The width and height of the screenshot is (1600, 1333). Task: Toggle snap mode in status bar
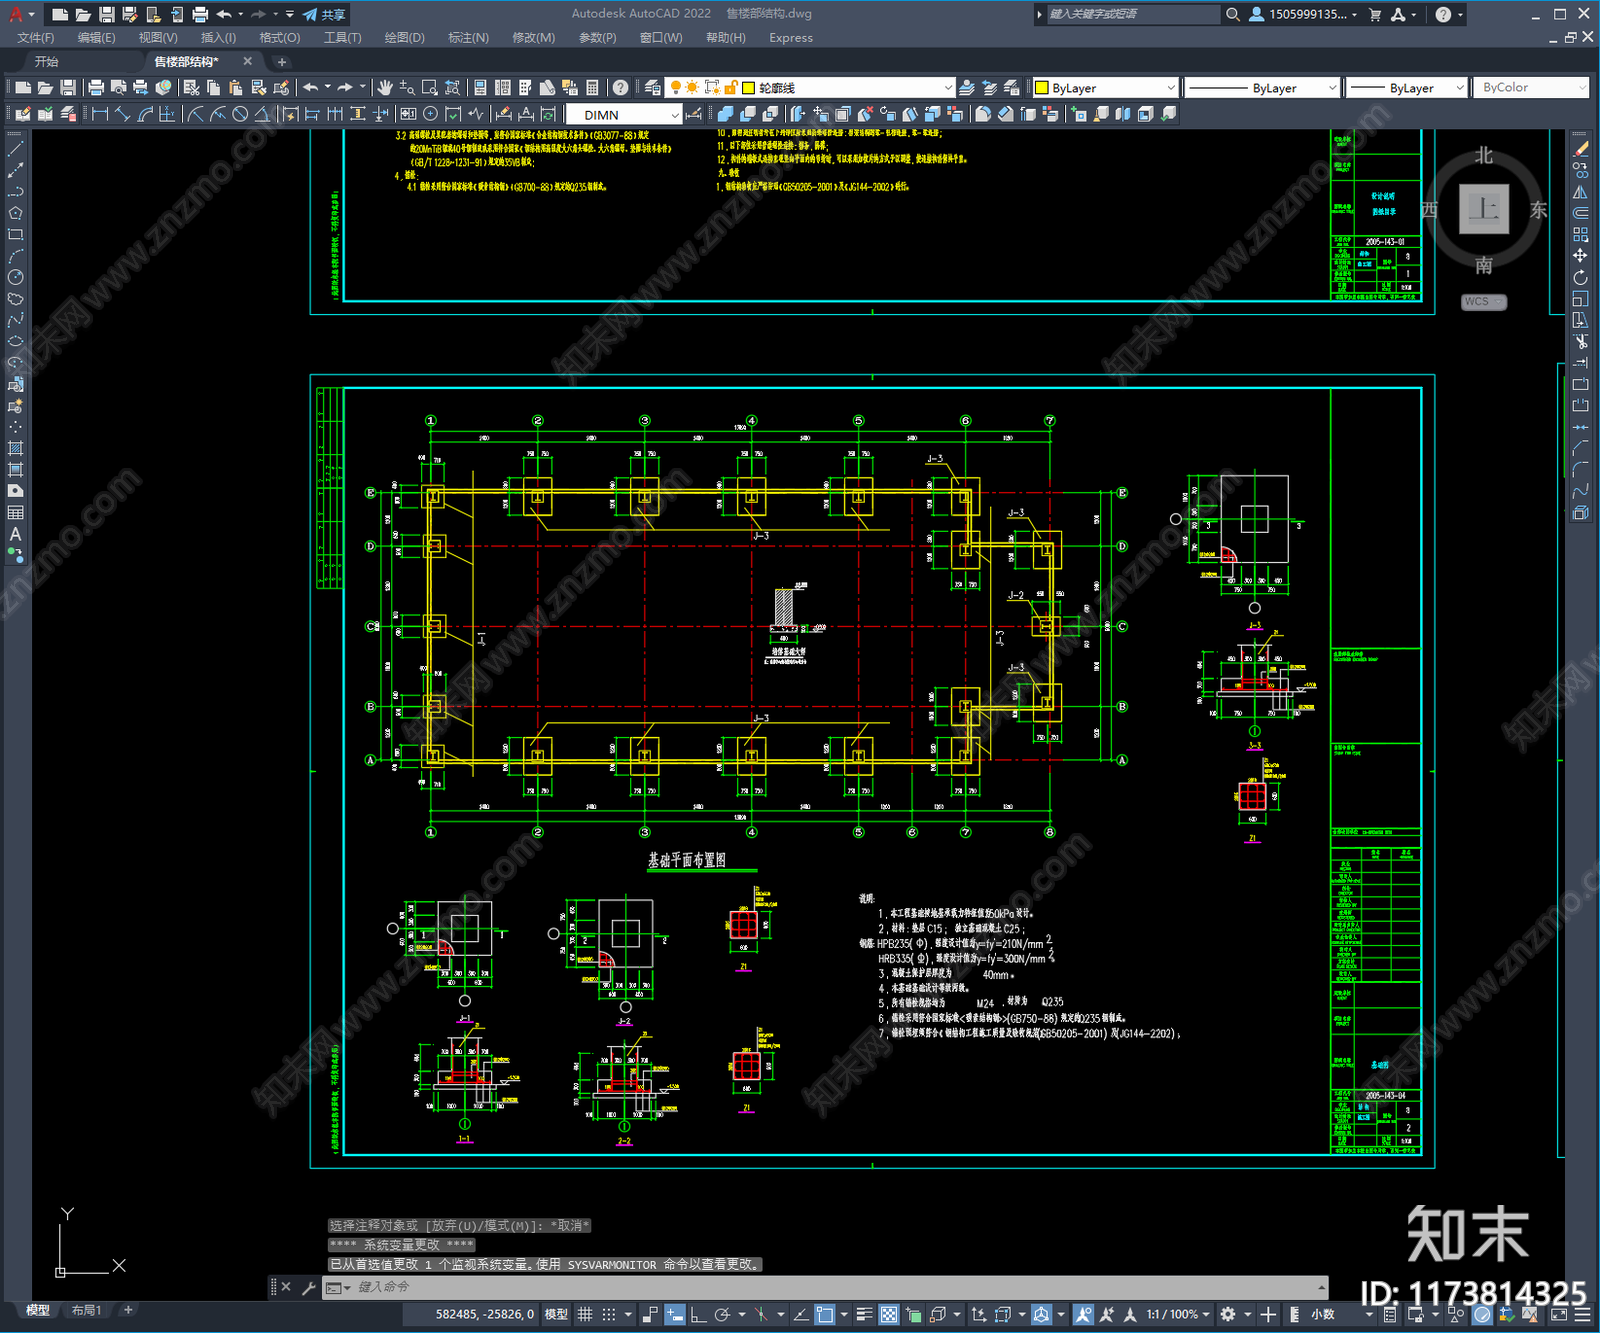(x=608, y=1314)
